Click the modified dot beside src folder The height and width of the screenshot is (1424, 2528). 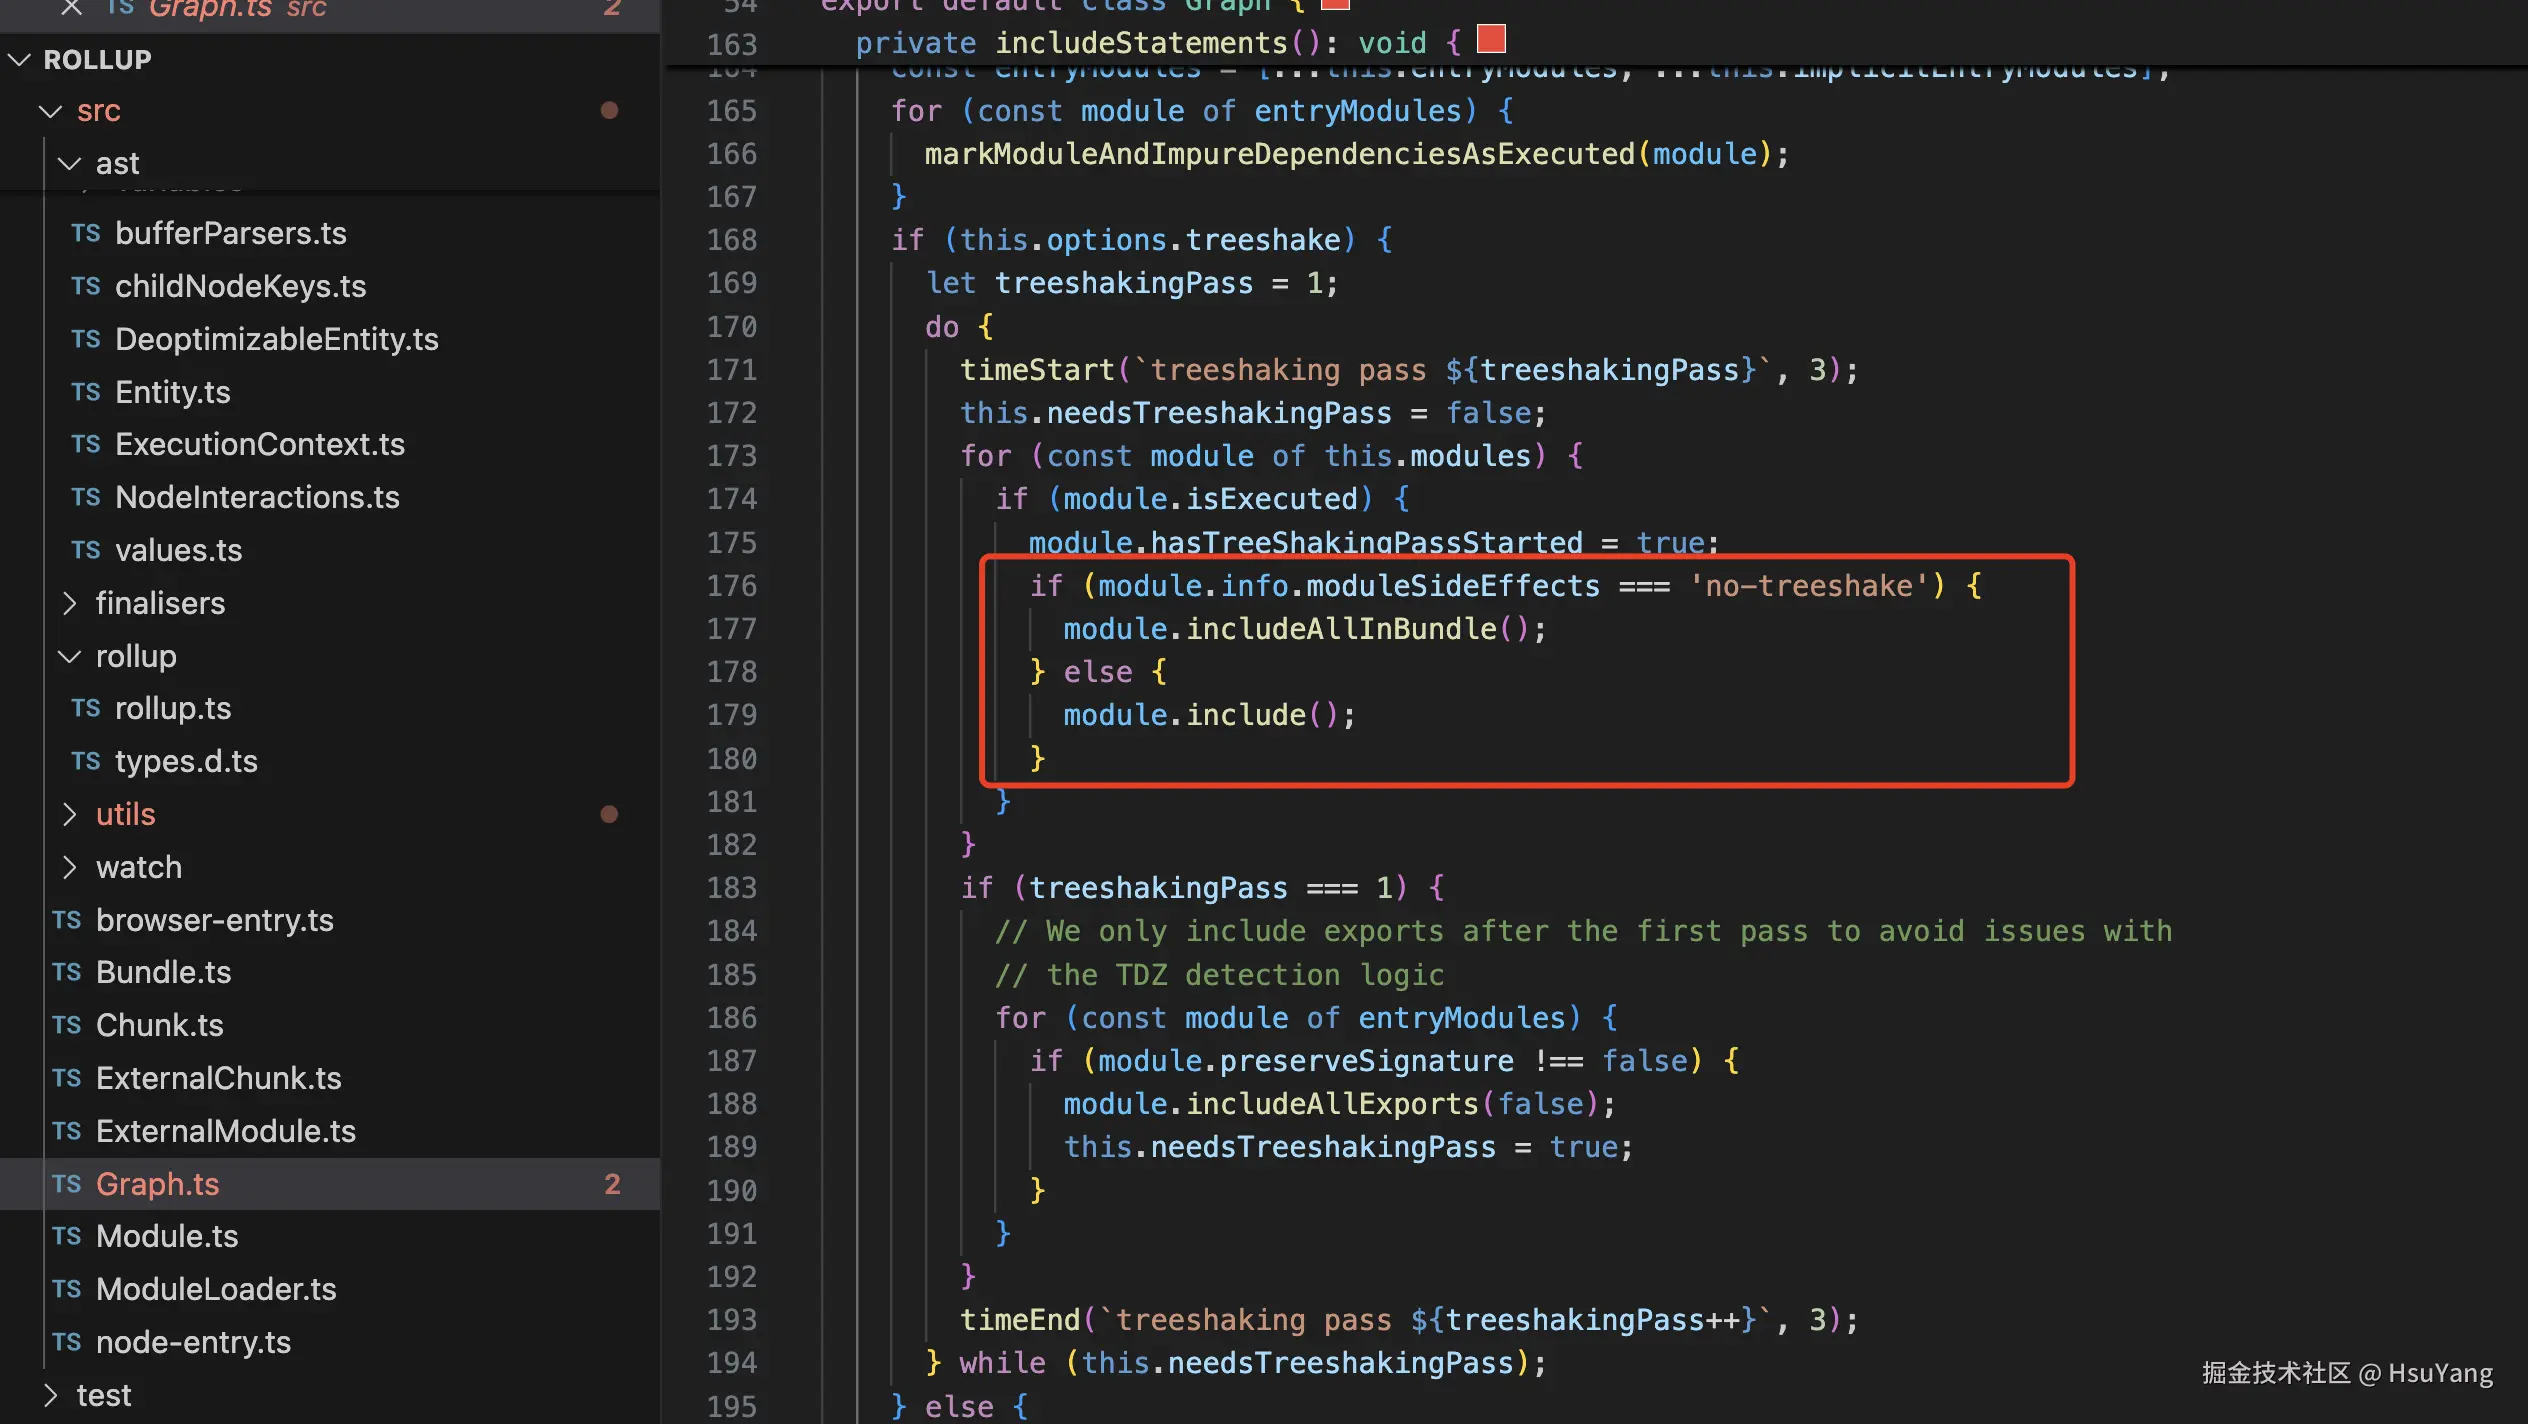pos(609,110)
